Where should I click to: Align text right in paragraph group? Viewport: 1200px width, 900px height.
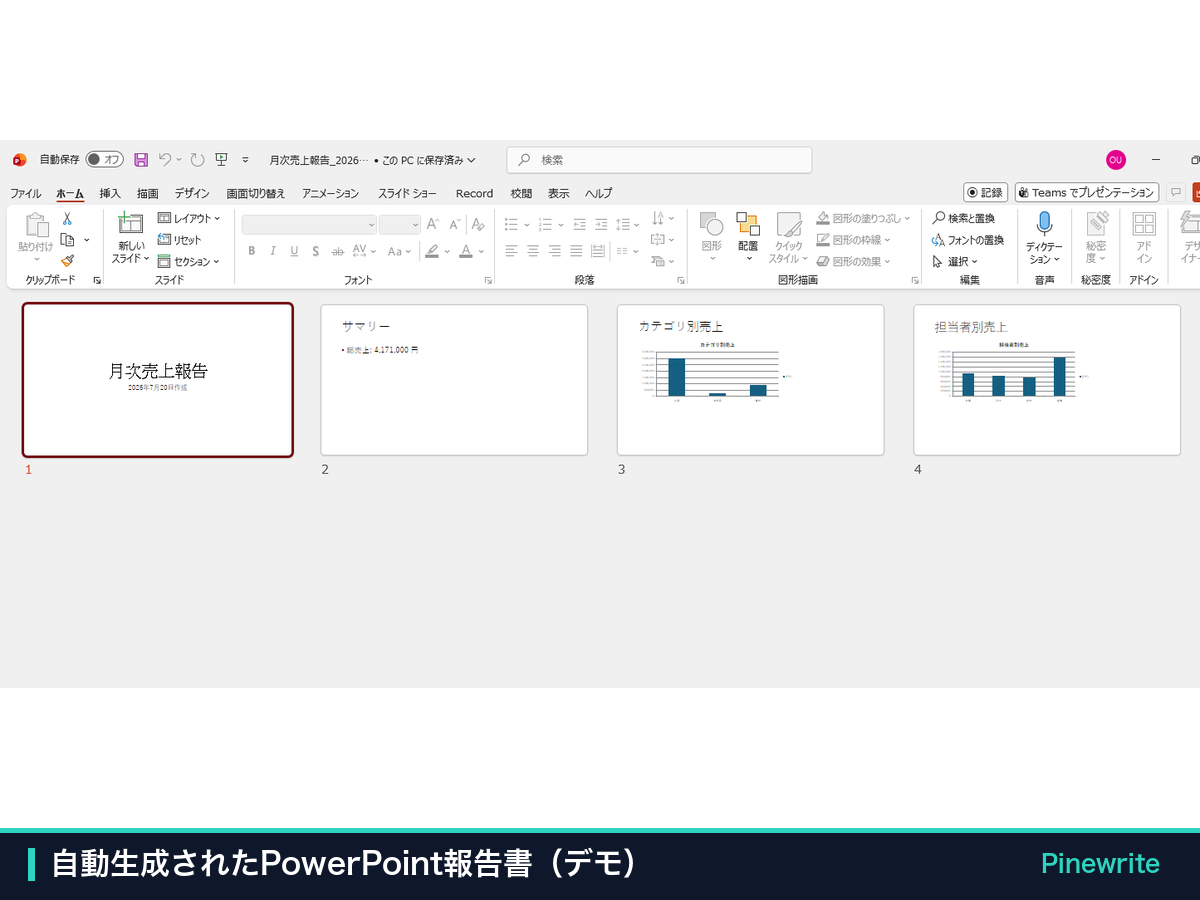pyautogui.click(x=555, y=251)
